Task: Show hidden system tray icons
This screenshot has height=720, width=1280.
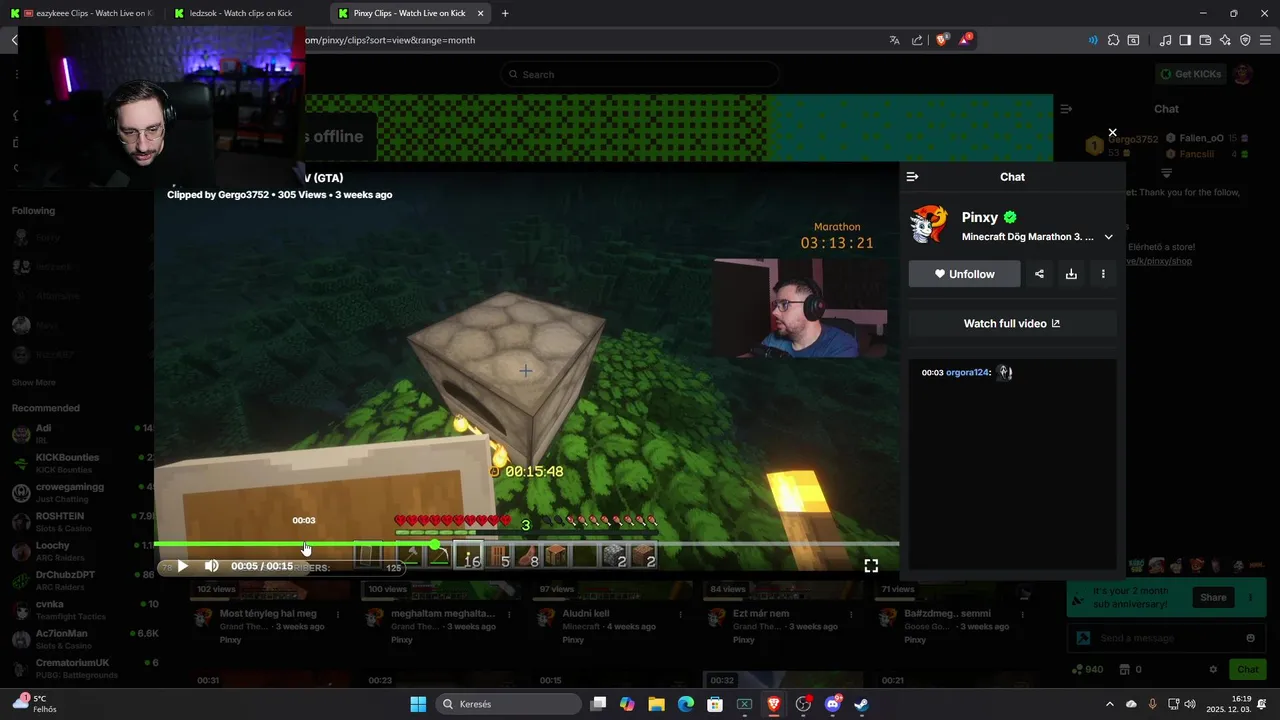Action: (1109, 704)
